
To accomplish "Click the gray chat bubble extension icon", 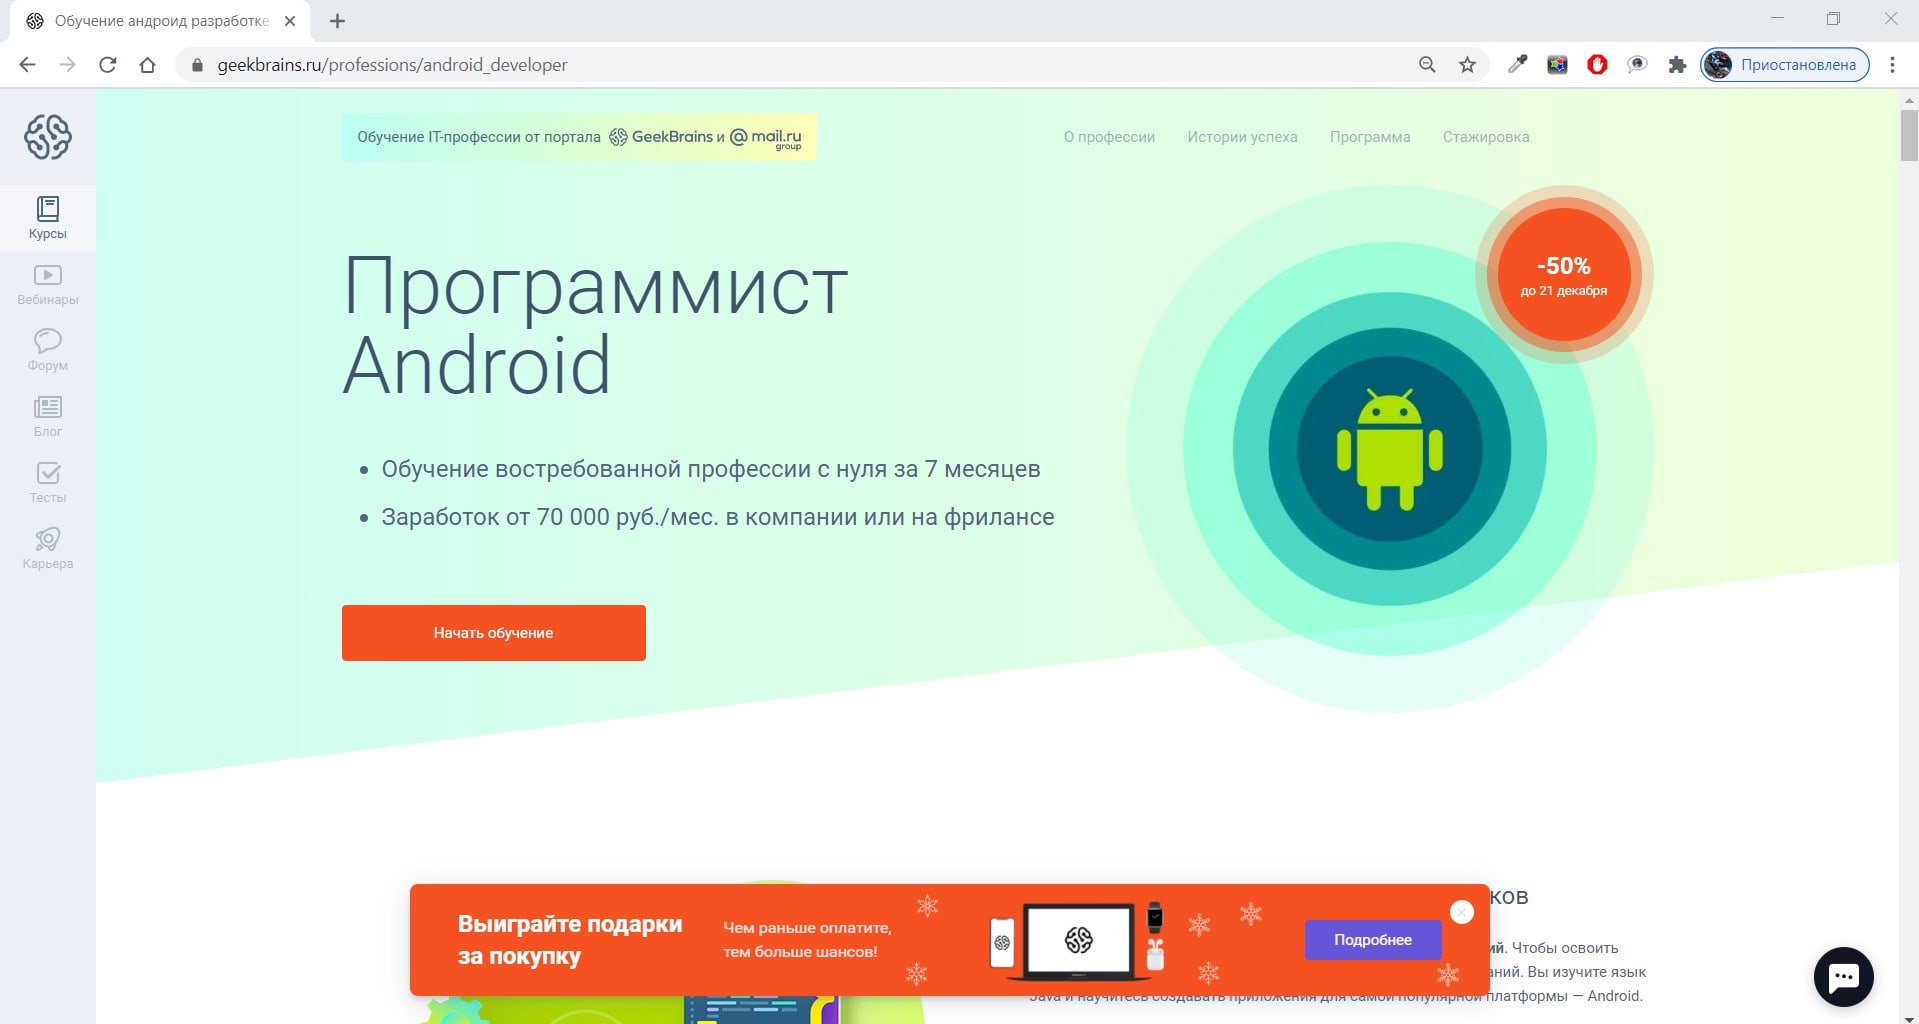I will [1637, 65].
